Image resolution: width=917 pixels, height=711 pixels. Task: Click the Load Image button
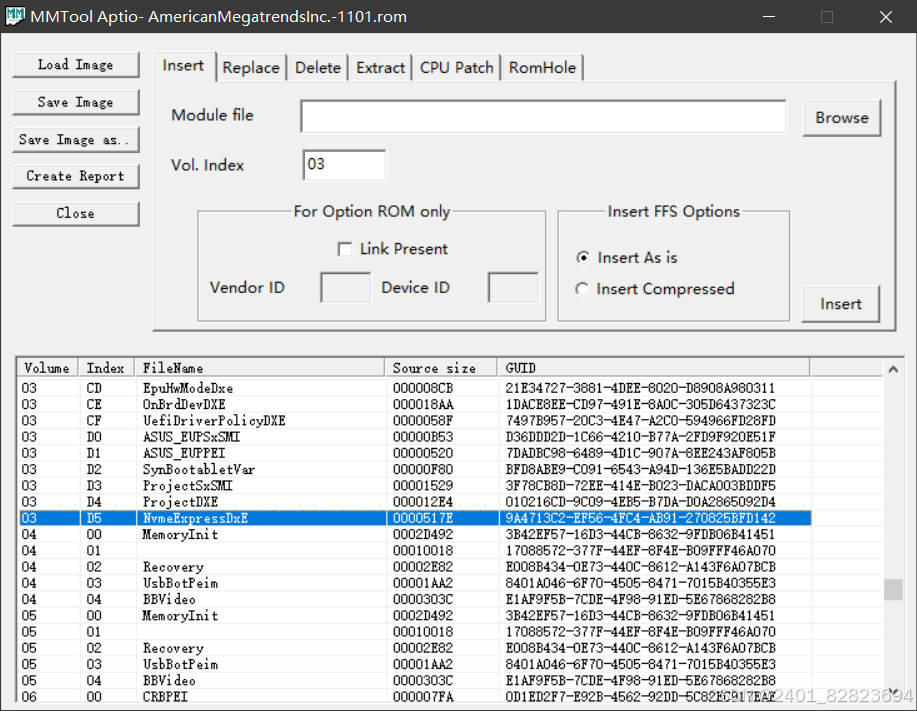pyautogui.click(x=76, y=65)
